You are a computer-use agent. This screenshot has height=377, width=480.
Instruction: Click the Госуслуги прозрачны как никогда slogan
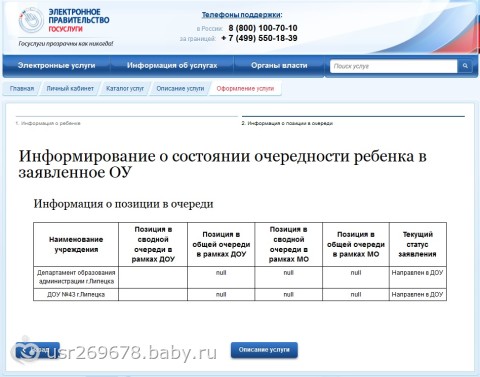tap(66, 44)
